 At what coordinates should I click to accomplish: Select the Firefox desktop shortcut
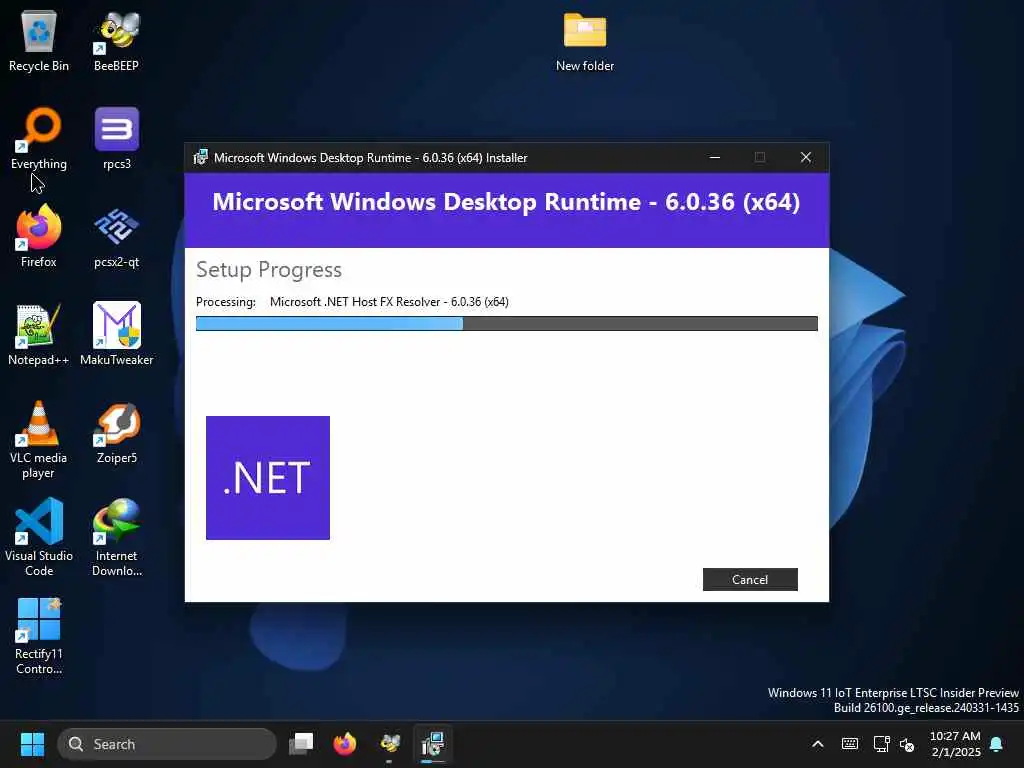click(x=39, y=237)
